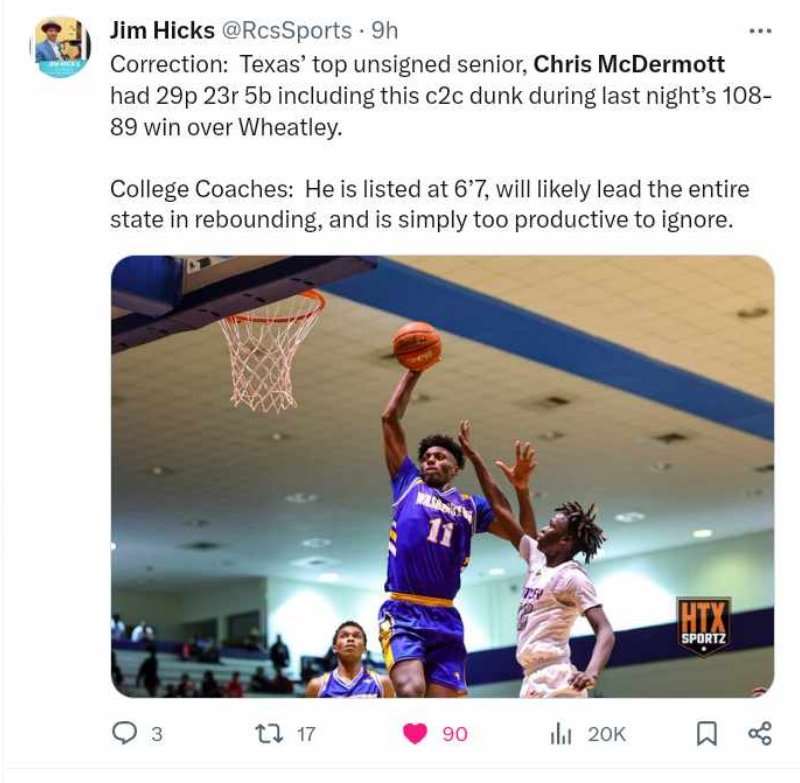The image size is (800, 783).
Task: Open the Jim Hicks display name link
Action: tap(162, 31)
